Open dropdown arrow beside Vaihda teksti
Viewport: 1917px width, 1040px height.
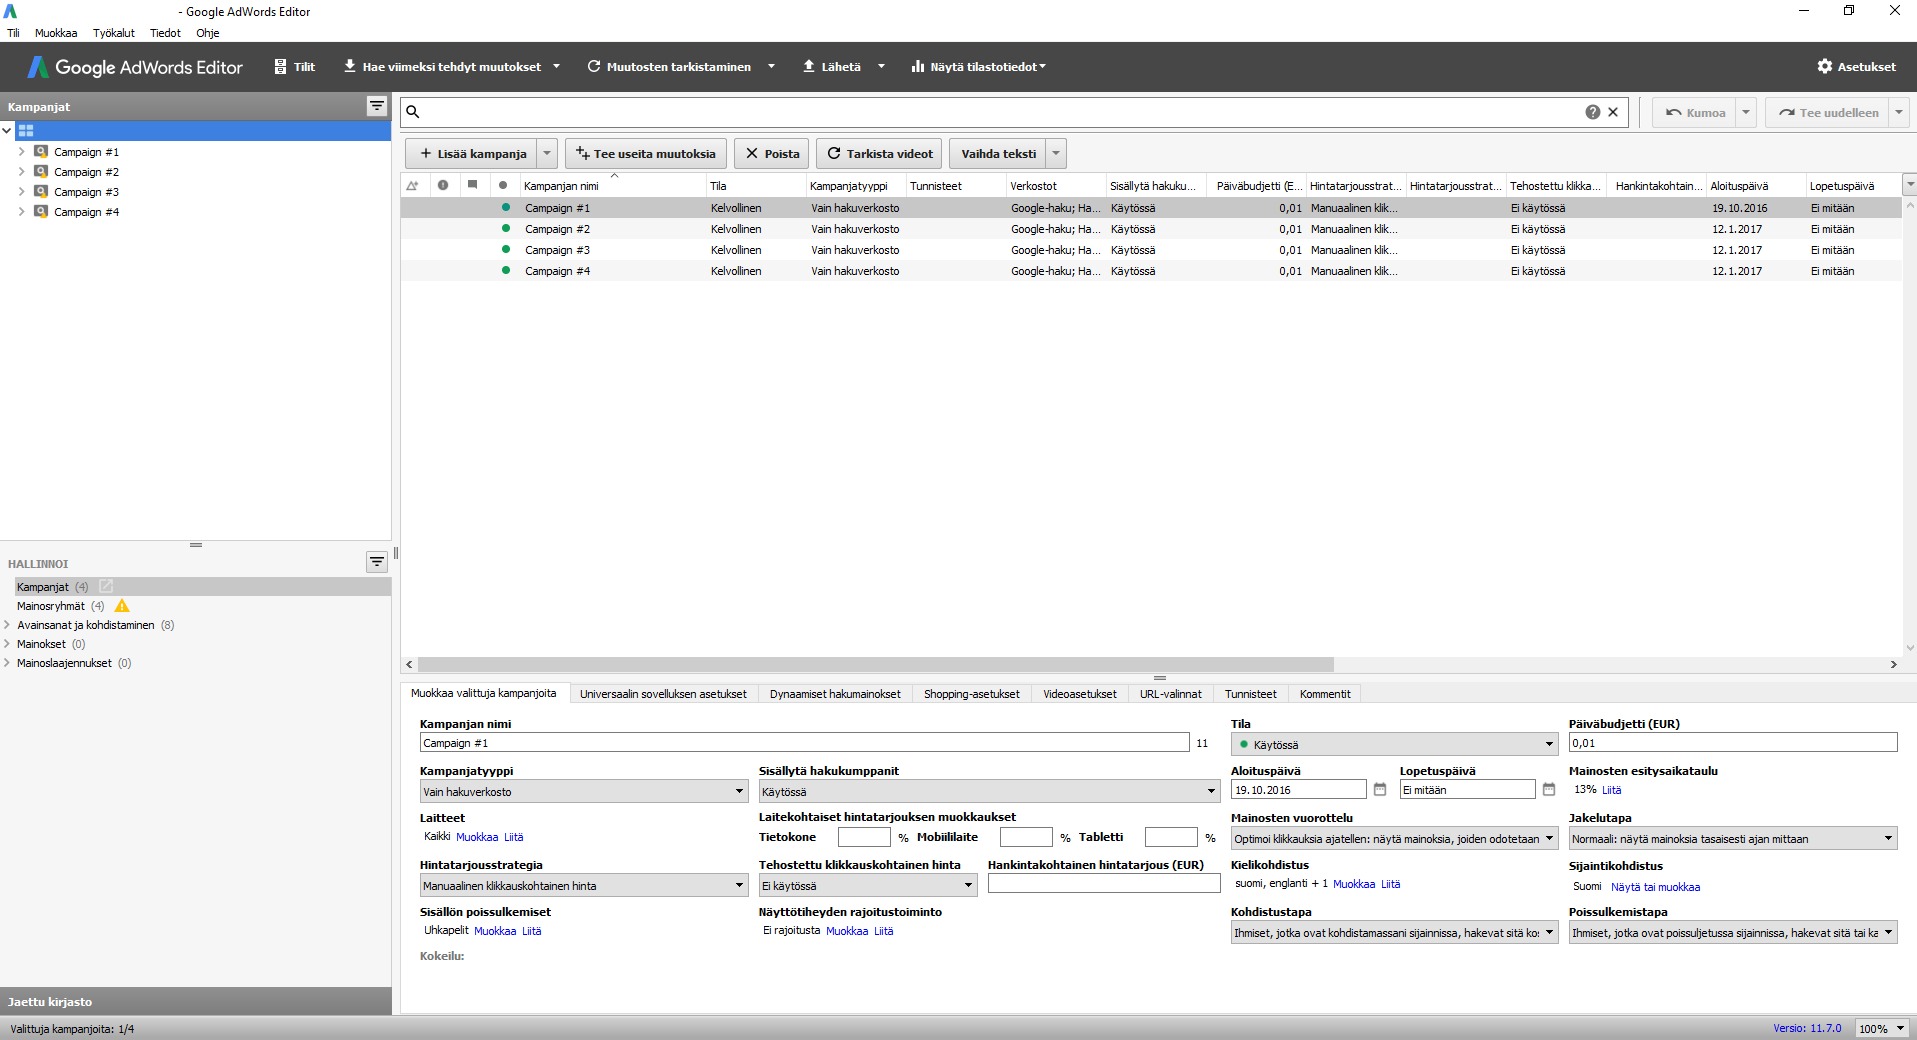click(1056, 154)
